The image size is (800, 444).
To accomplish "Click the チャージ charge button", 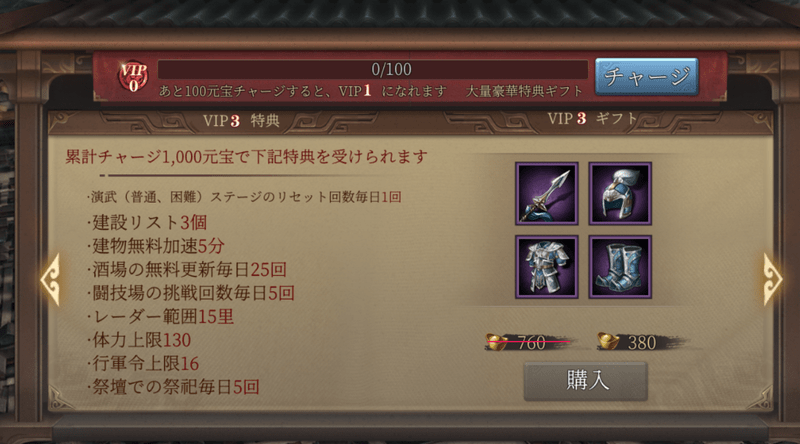I will click(646, 77).
